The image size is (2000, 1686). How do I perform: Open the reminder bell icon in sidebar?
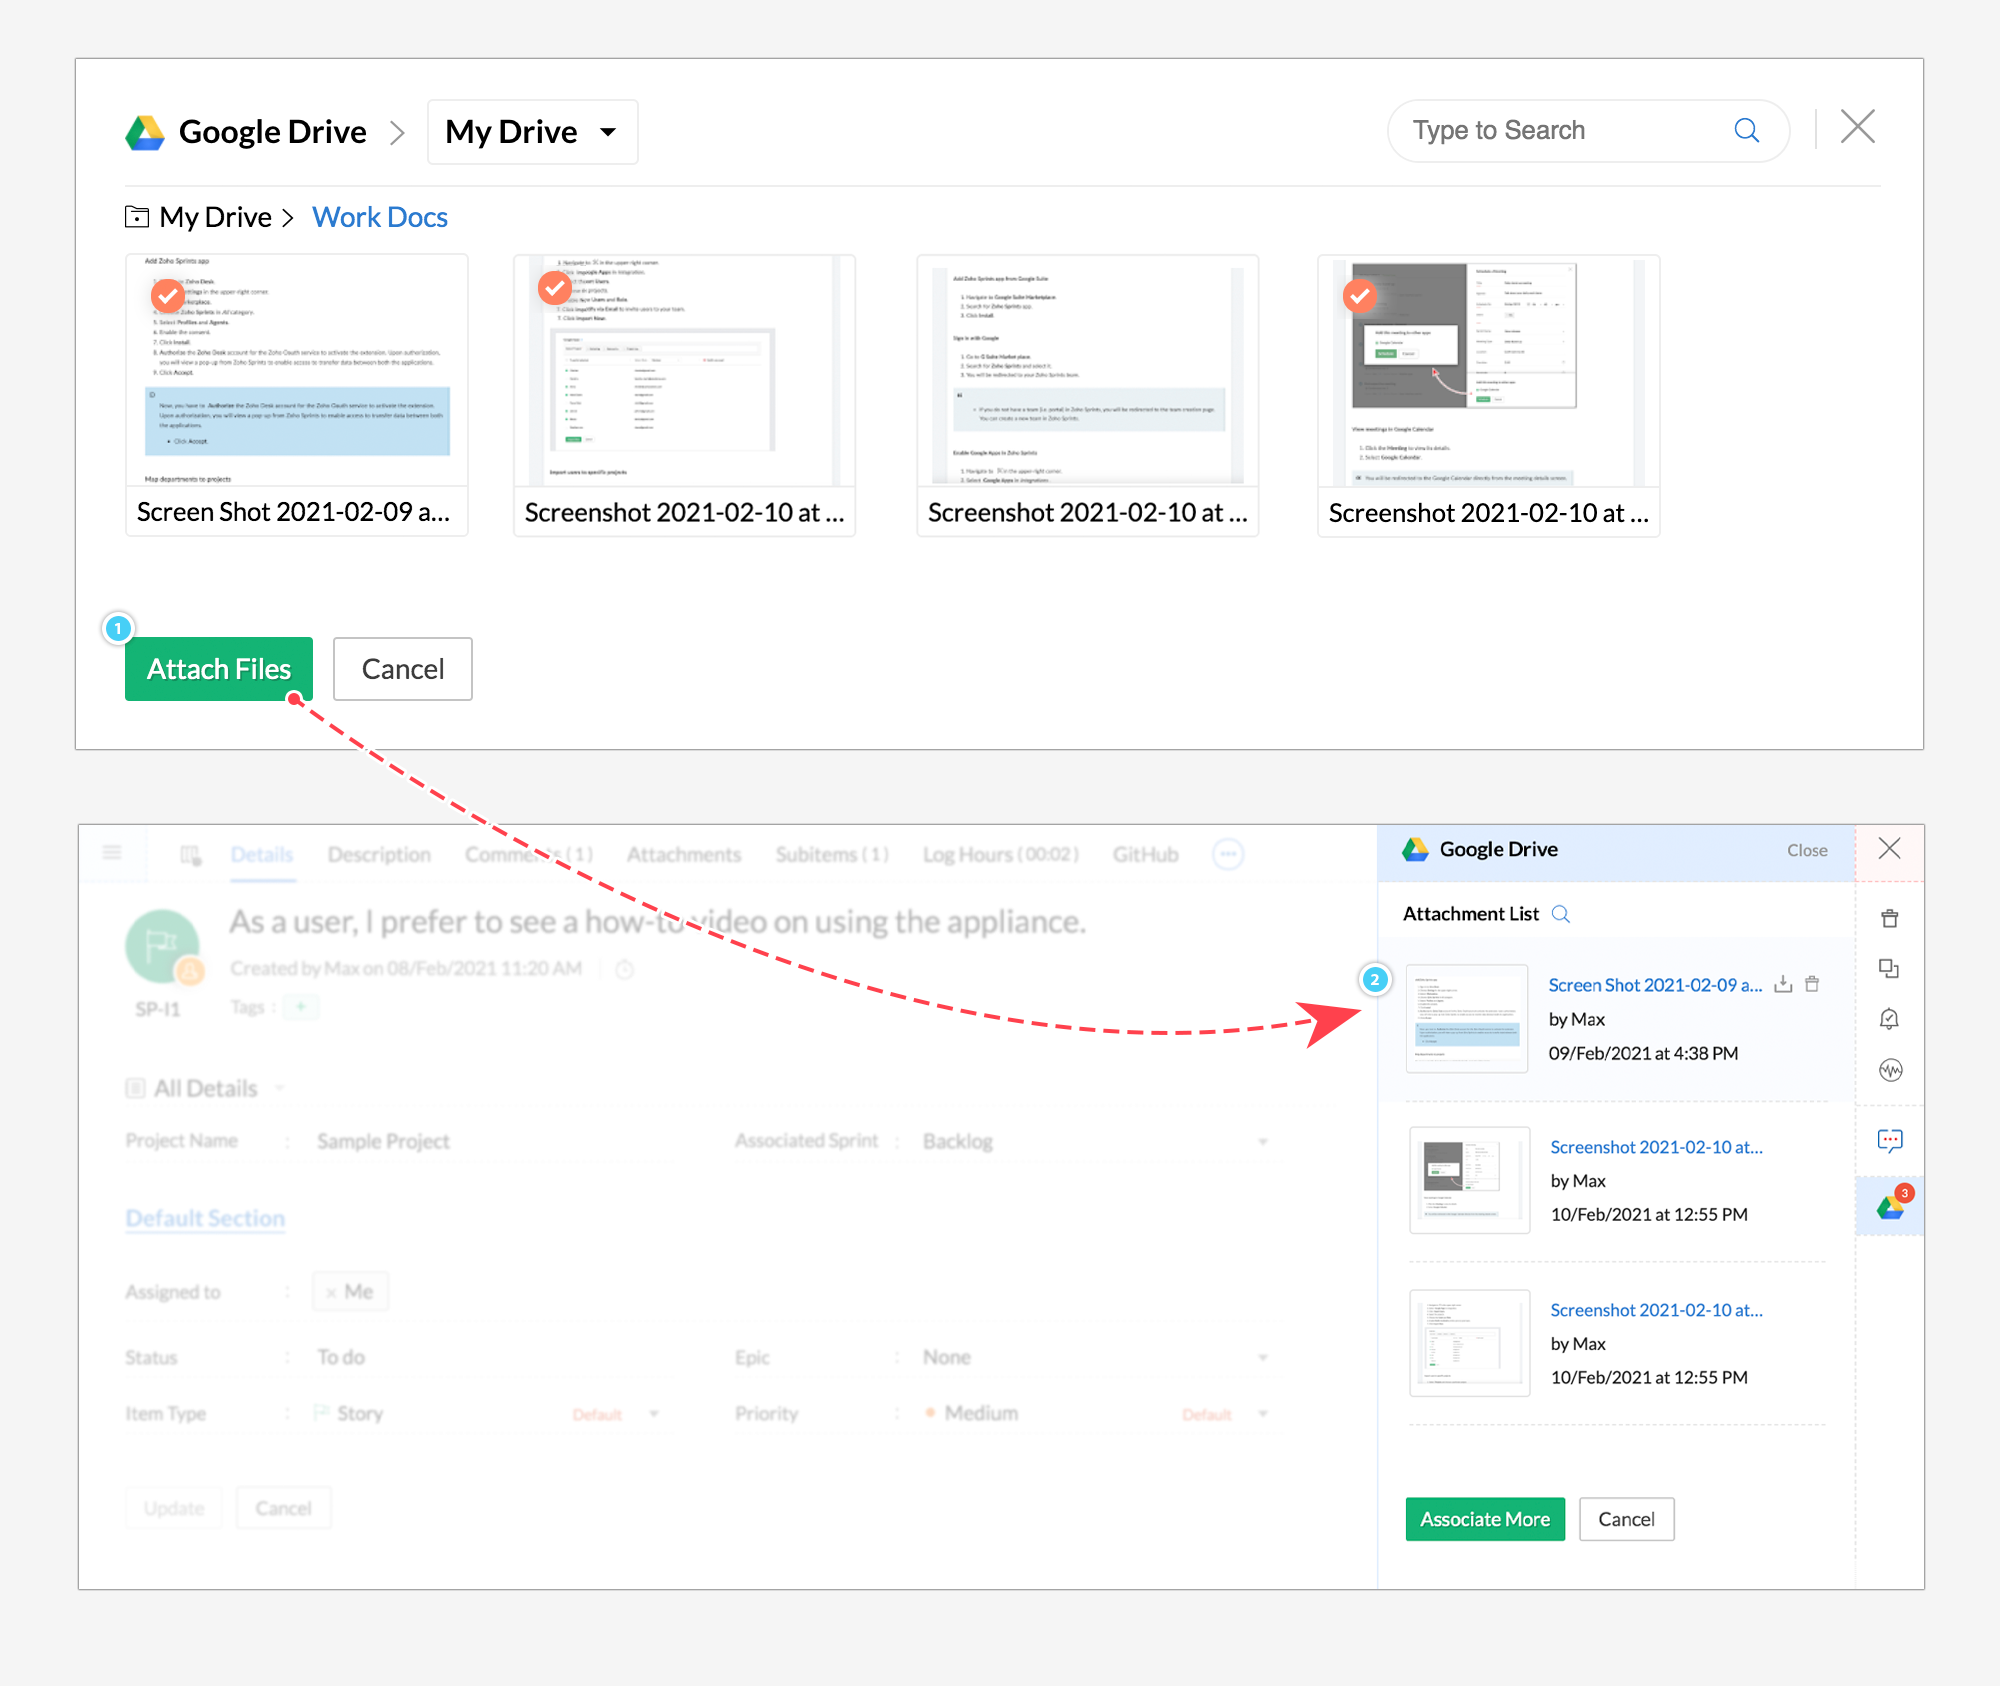1889,1019
